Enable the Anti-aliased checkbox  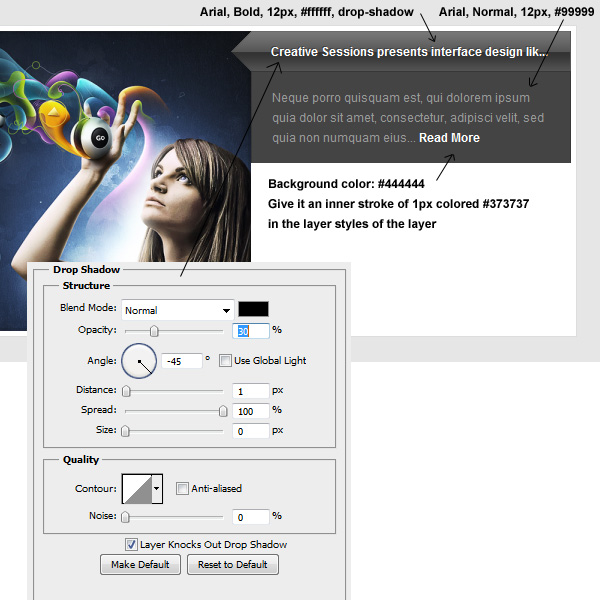point(182,488)
